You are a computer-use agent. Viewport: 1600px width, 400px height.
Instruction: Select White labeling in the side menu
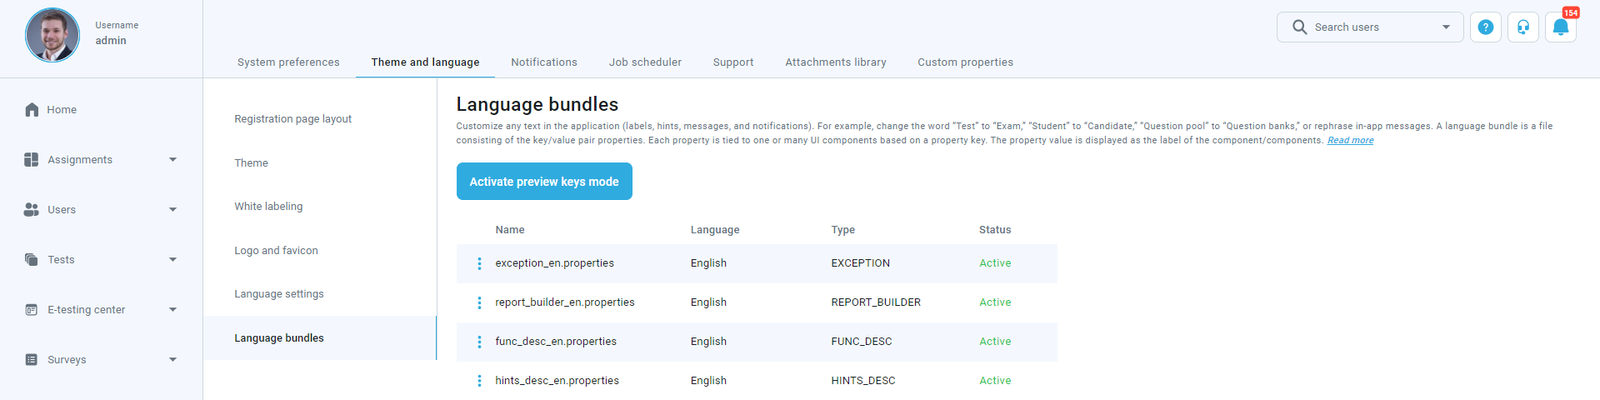pyautogui.click(x=268, y=207)
